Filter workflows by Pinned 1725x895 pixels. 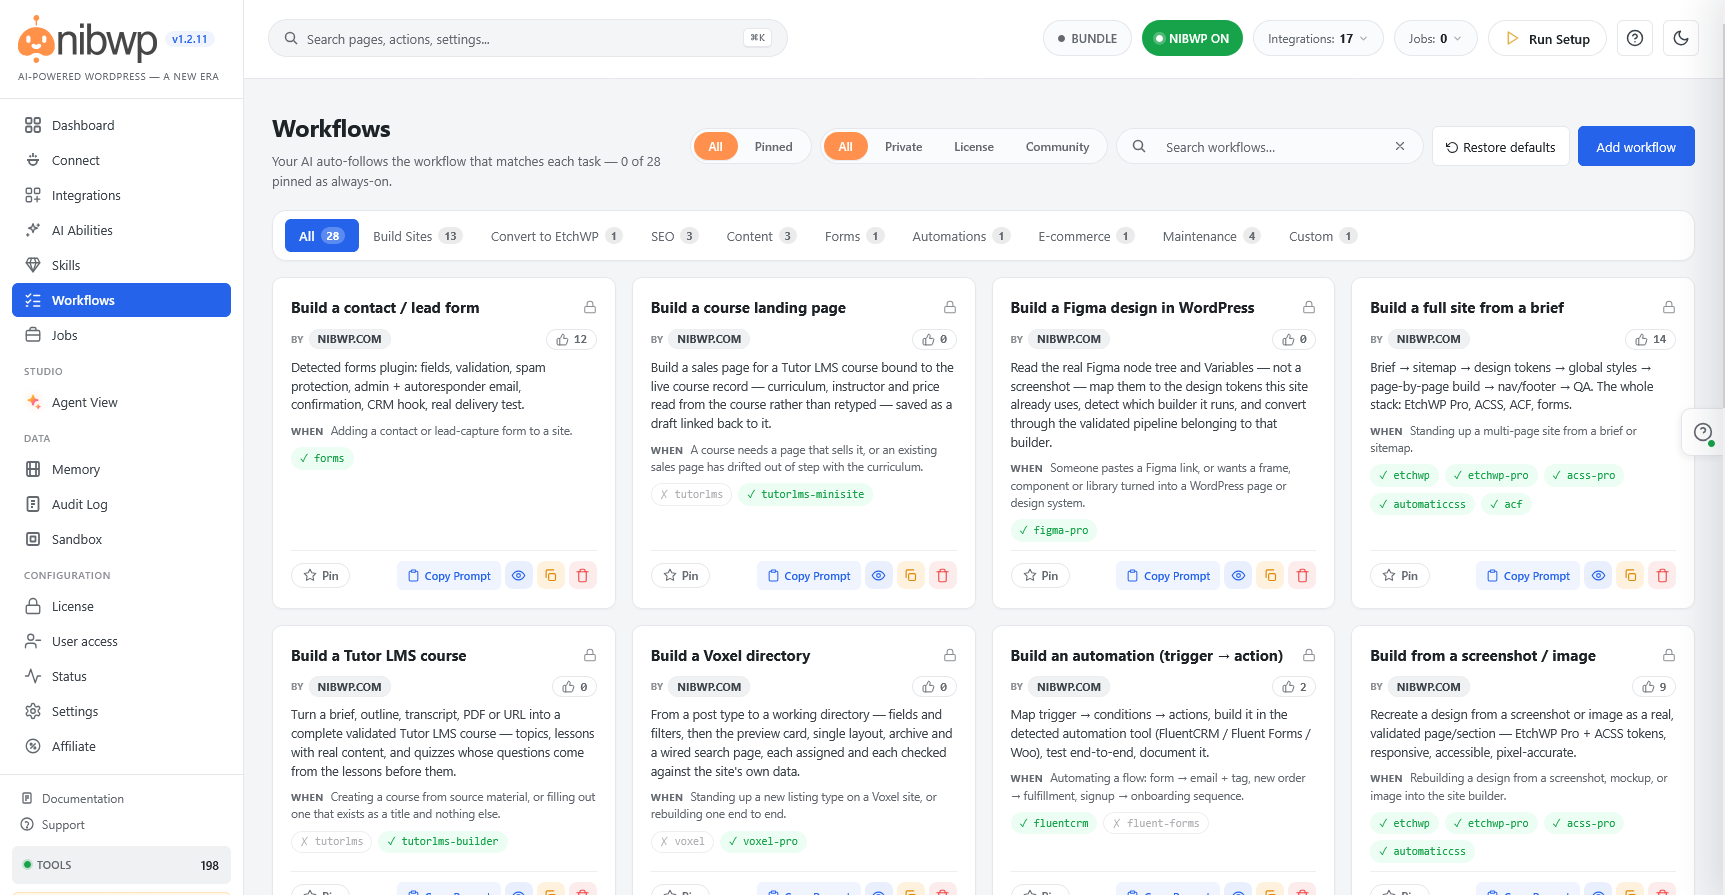pos(773,146)
